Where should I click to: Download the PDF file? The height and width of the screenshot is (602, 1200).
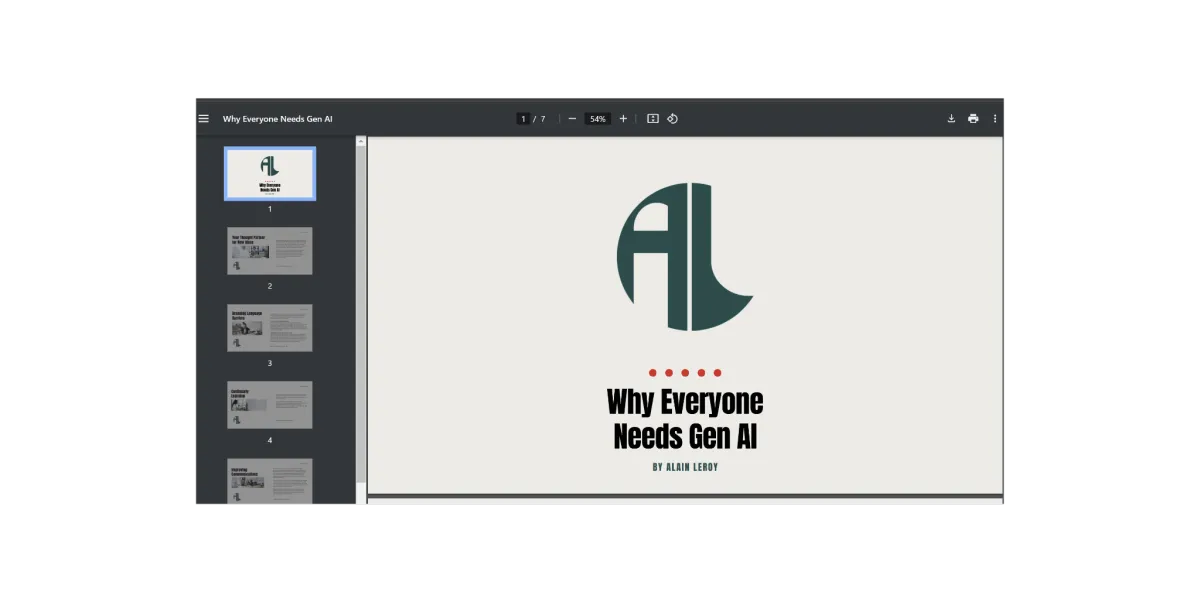point(951,119)
